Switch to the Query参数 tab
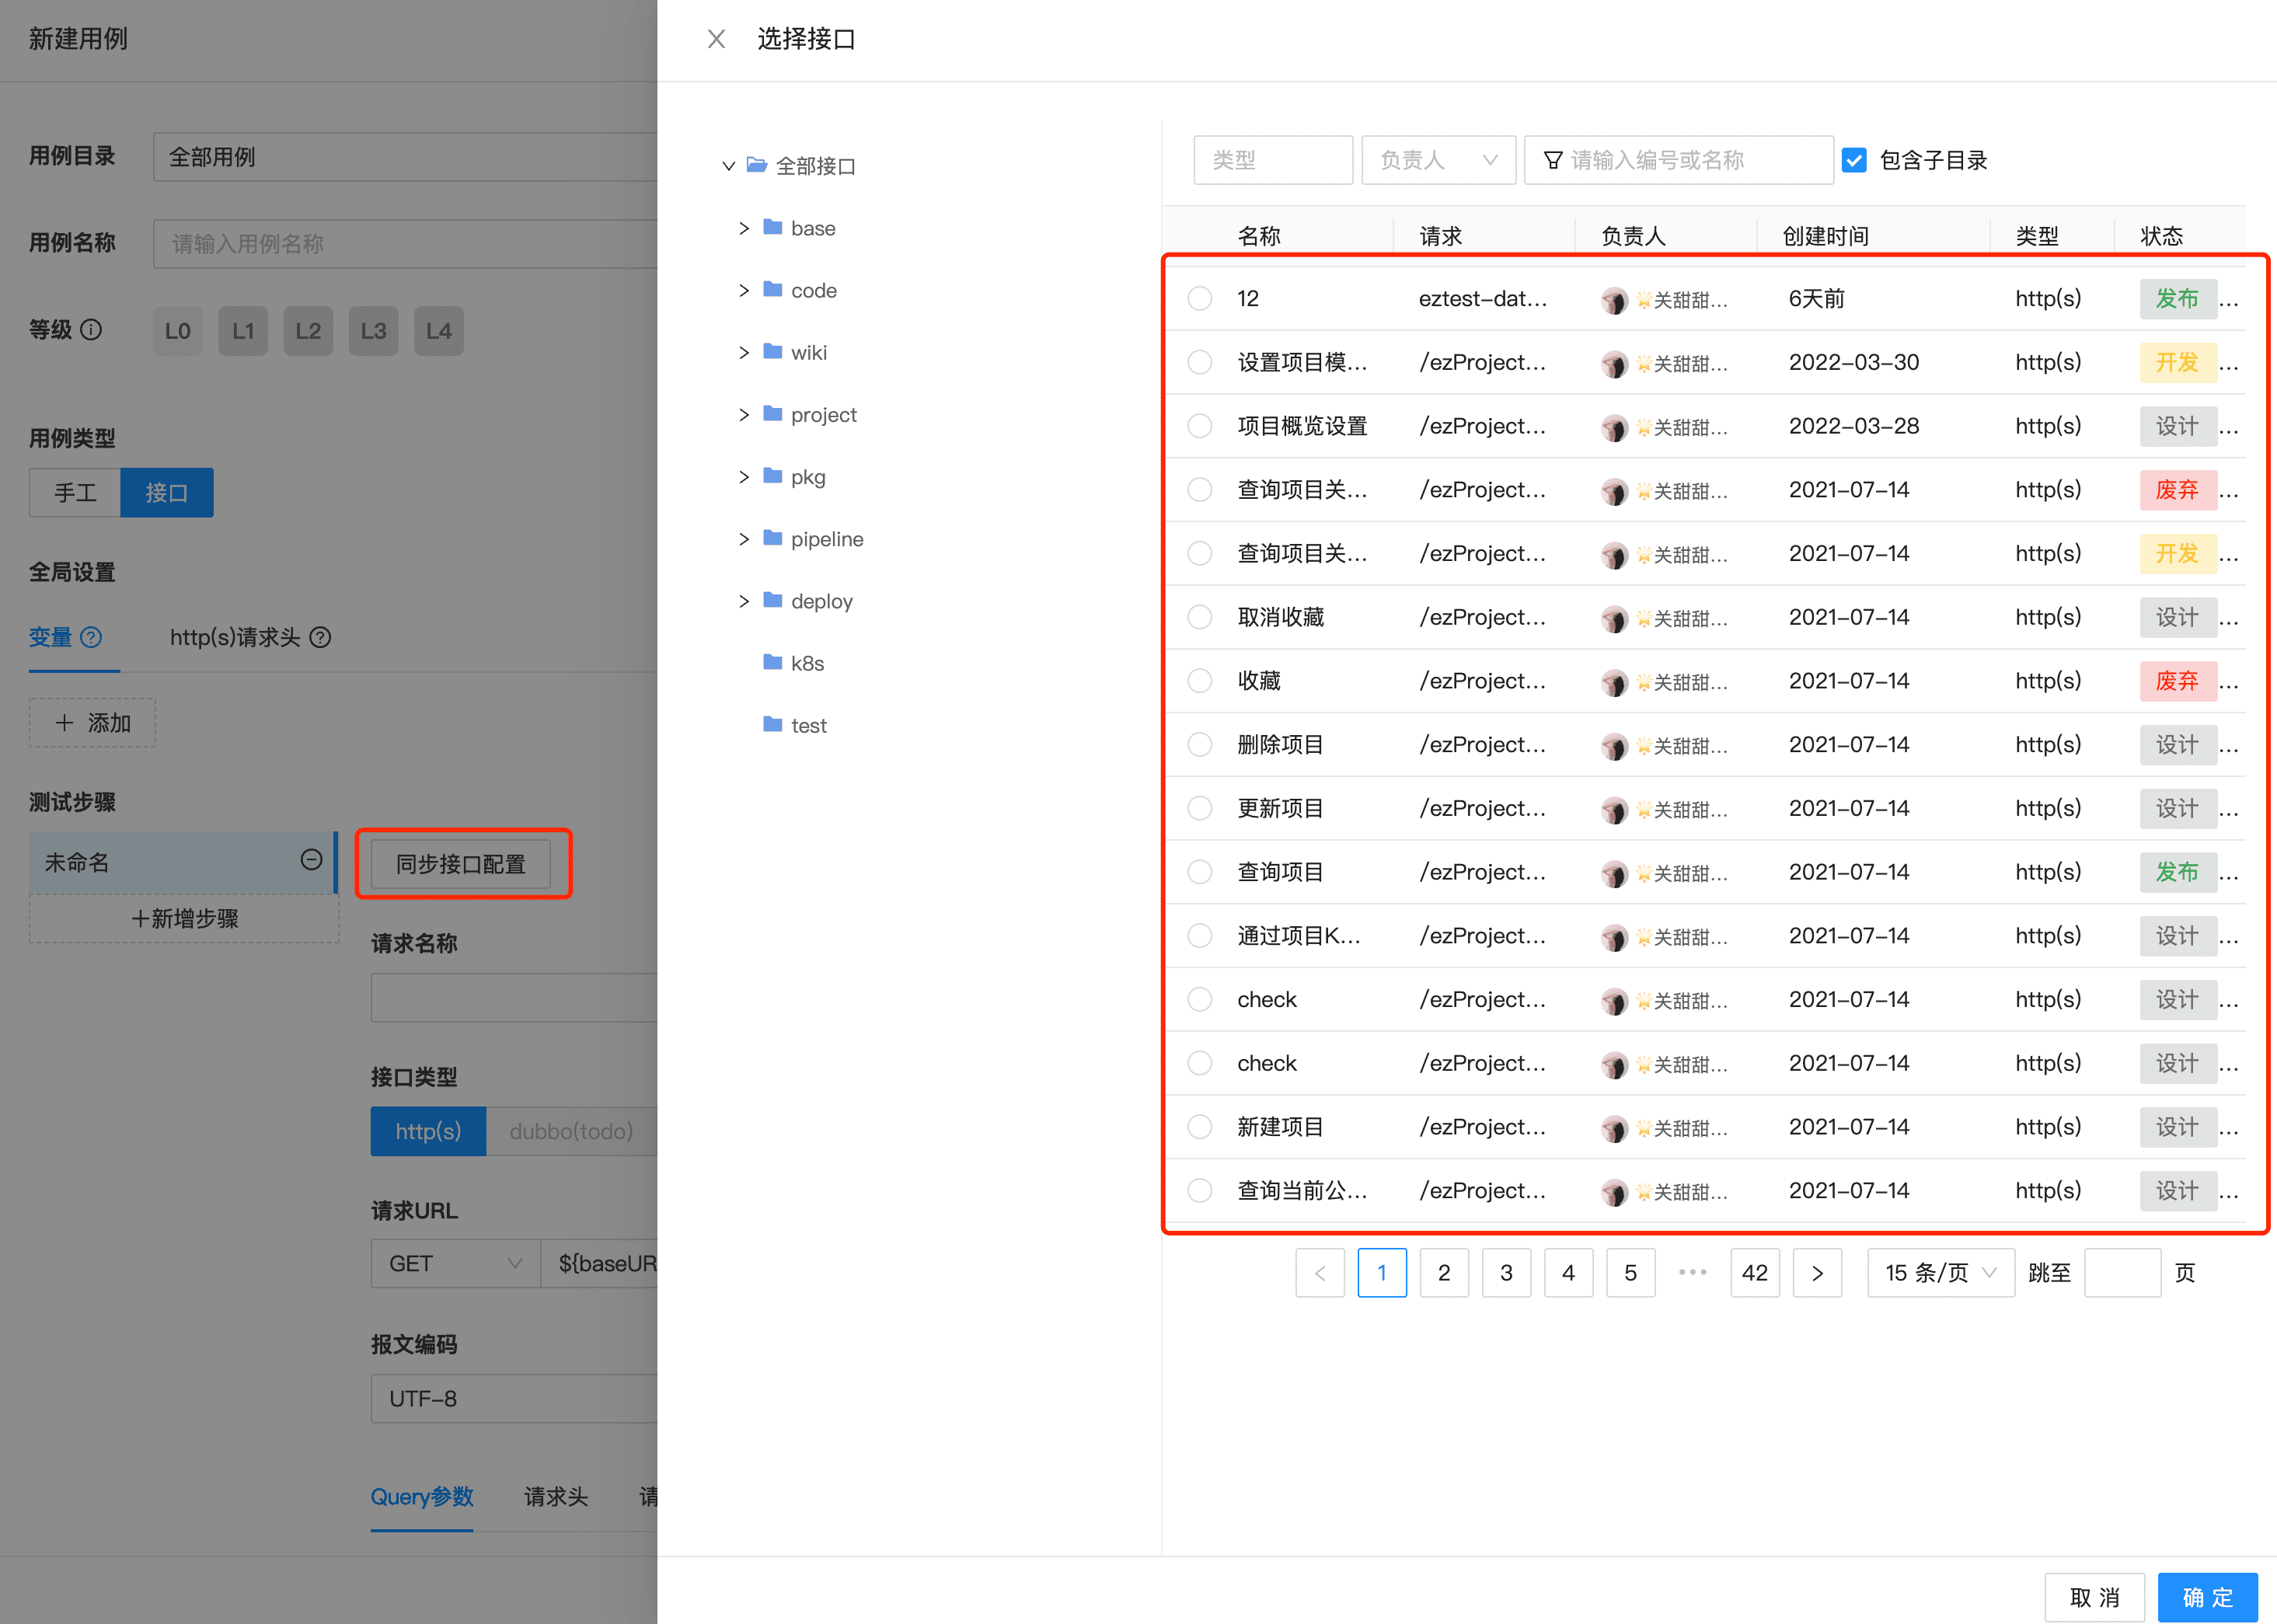Viewport: 2277px width, 1624px height. [x=421, y=1496]
